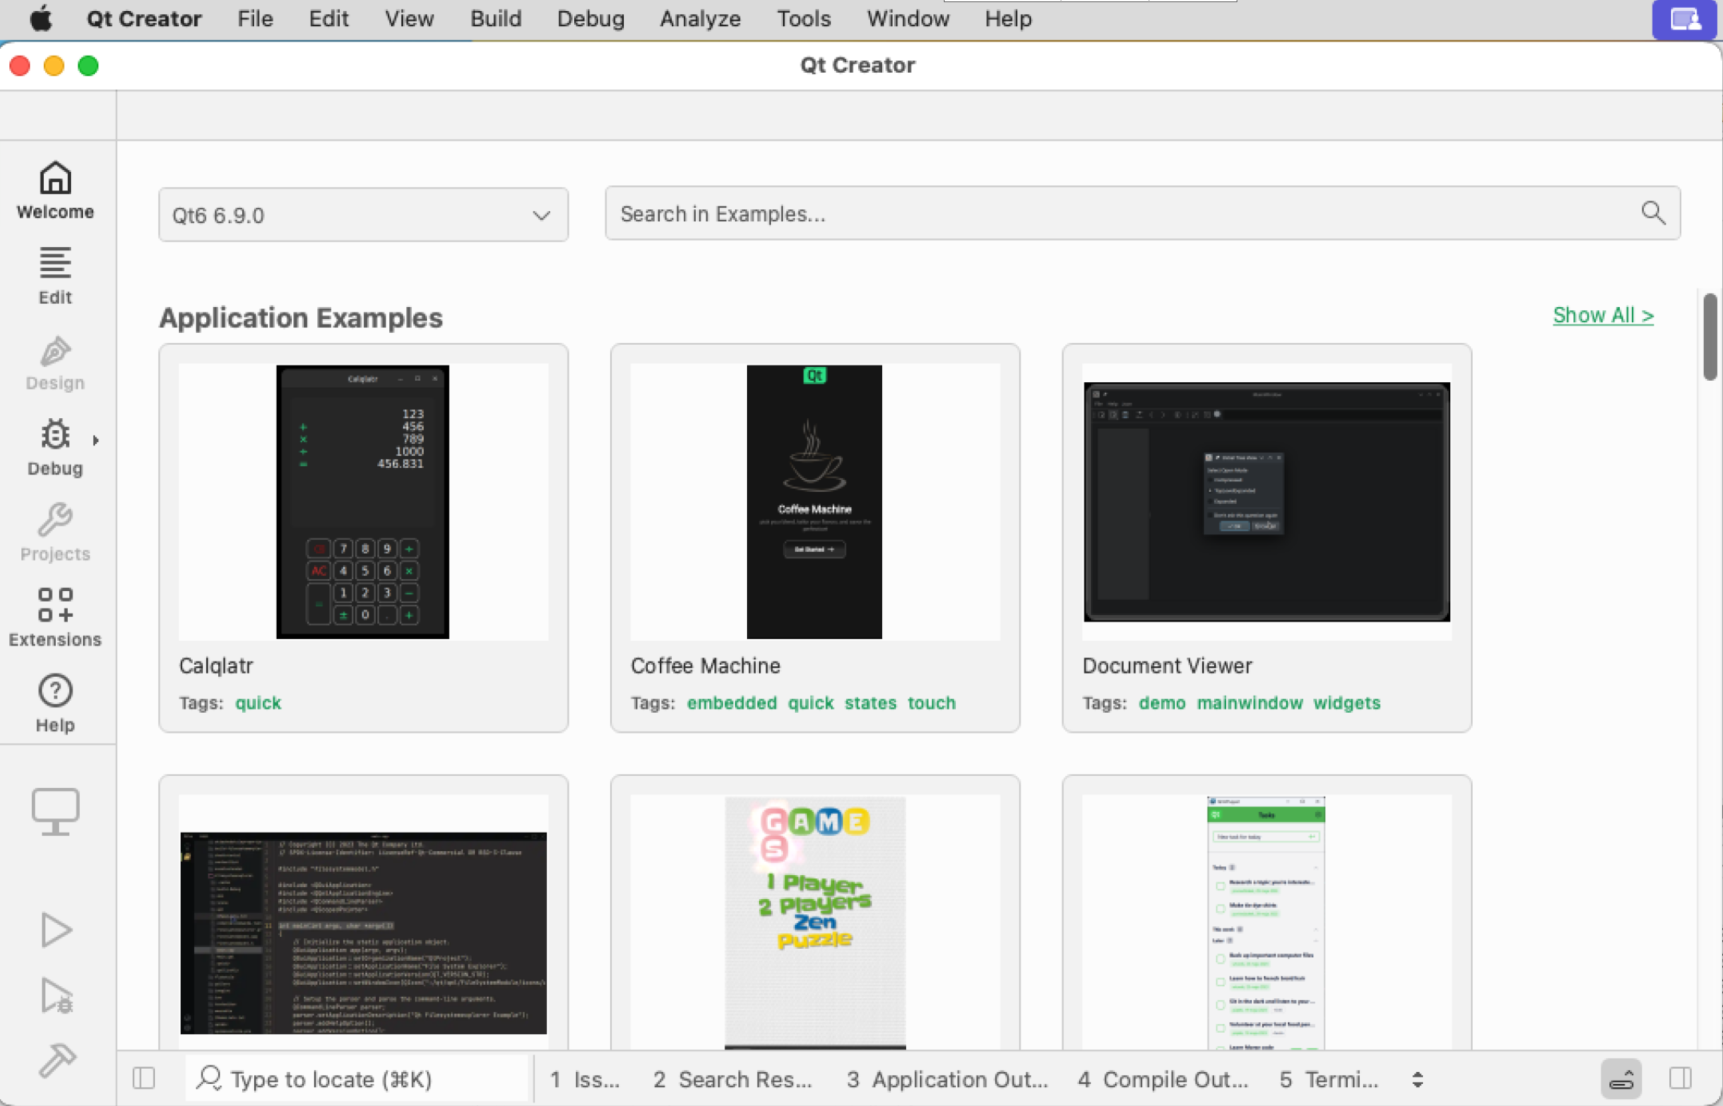
Task: Click the touch tag under Coffee Machine
Action: [x=932, y=703]
